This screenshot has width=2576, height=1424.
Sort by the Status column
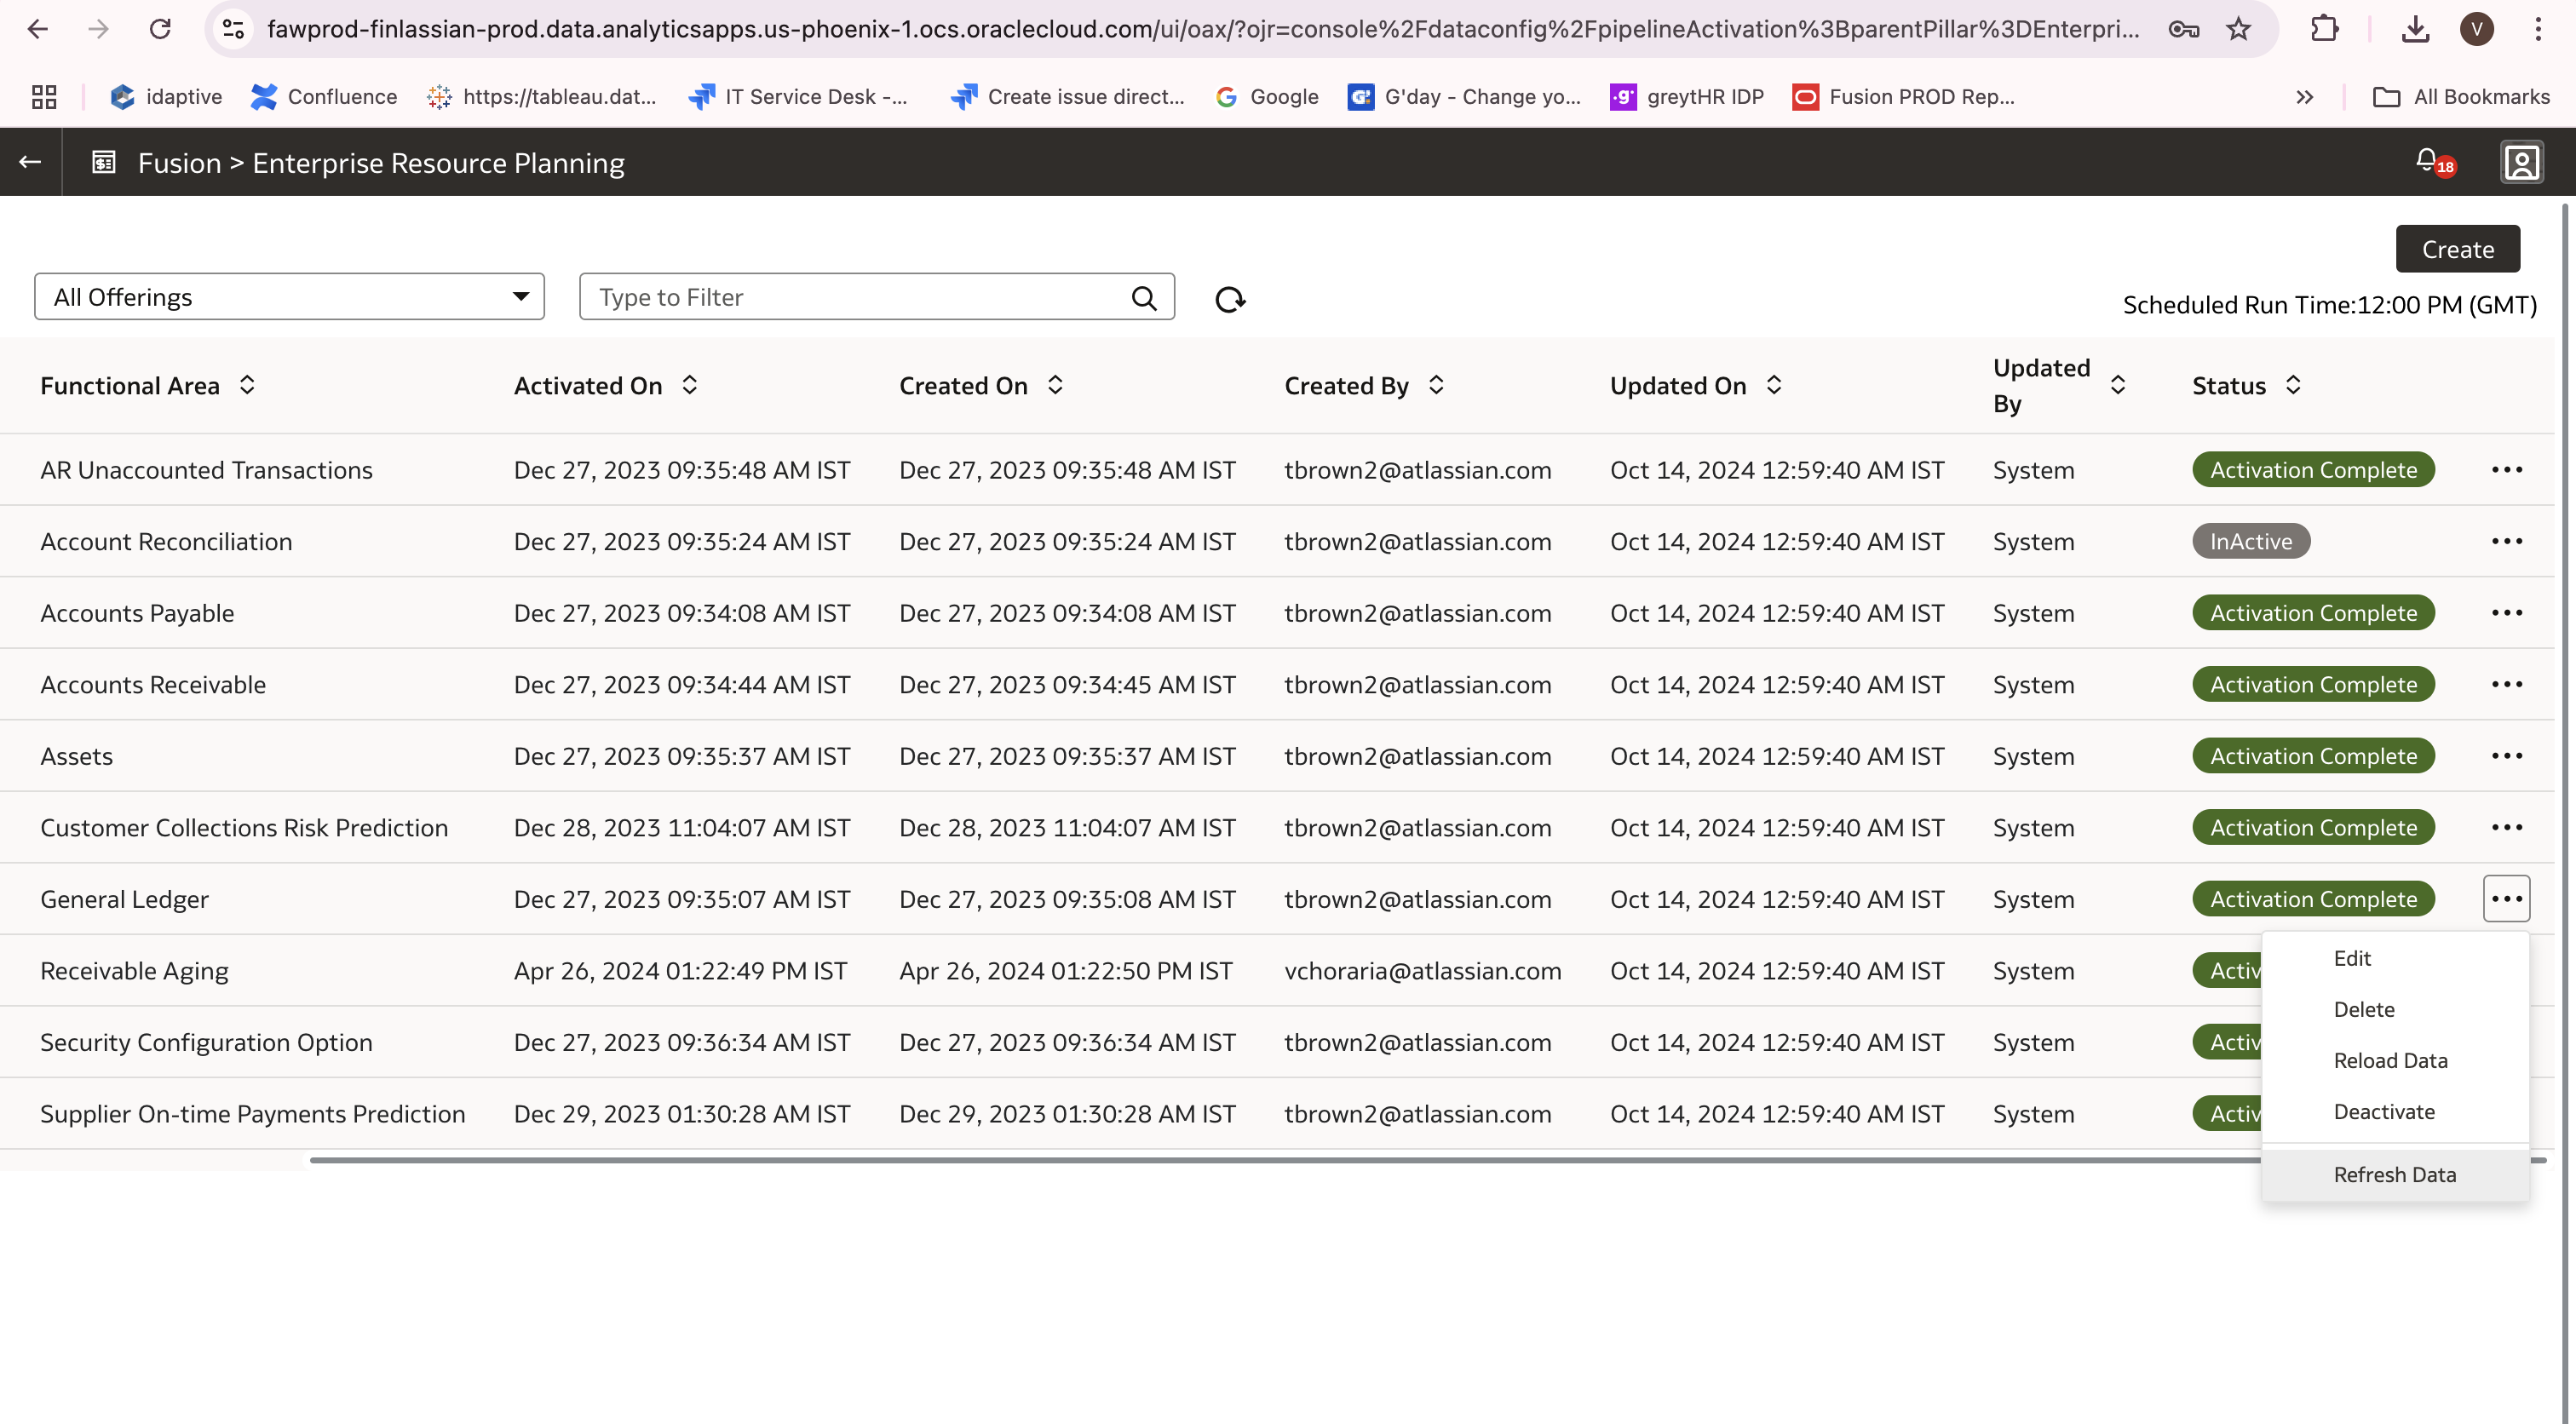[x=2293, y=385]
